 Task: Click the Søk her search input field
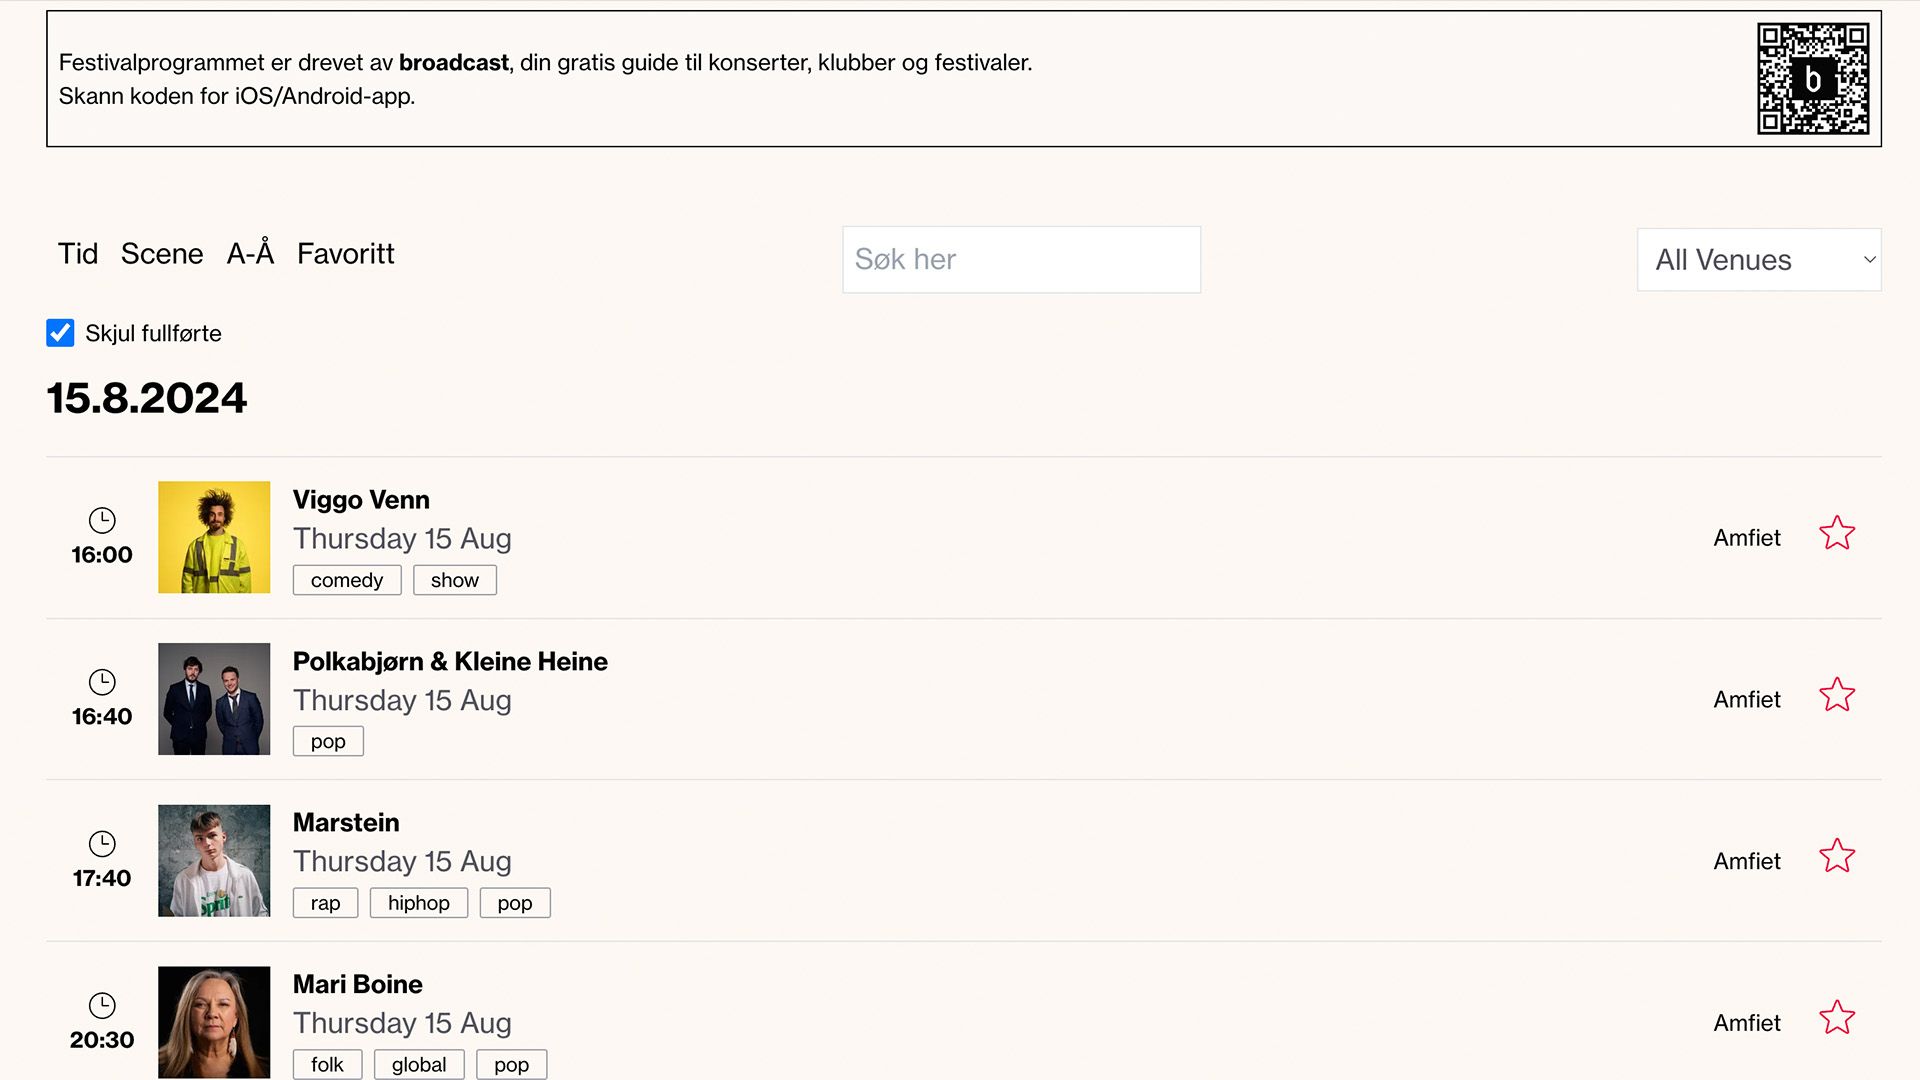[1022, 260]
